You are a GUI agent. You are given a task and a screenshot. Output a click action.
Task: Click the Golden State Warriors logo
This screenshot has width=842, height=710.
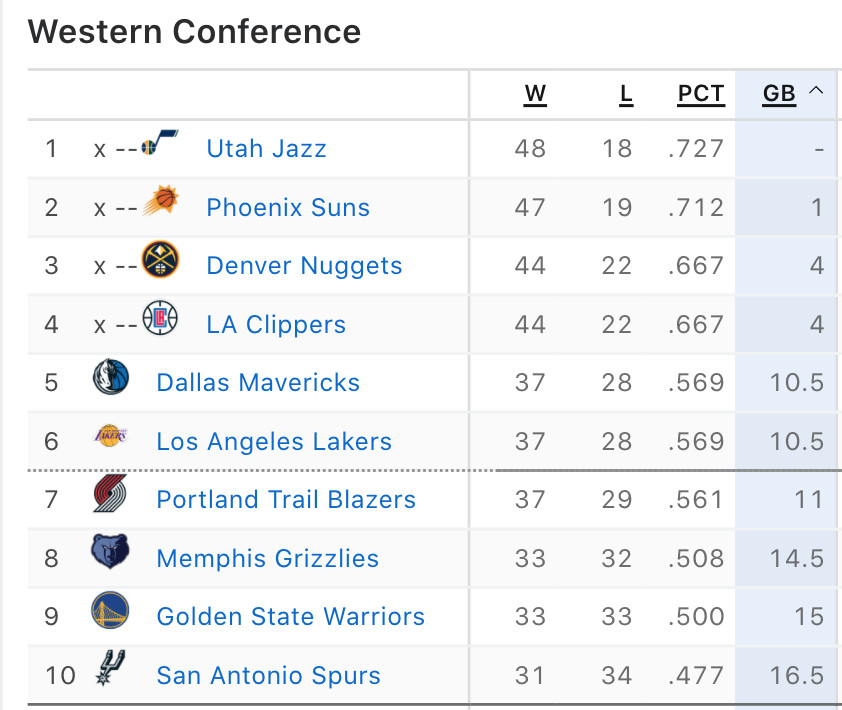[x=110, y=610]
